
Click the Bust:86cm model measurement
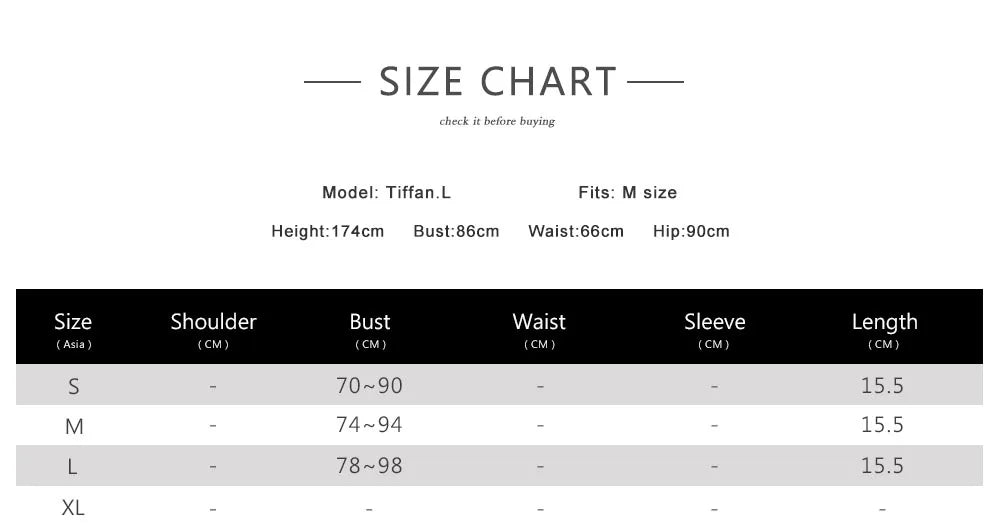pos(456,231)
